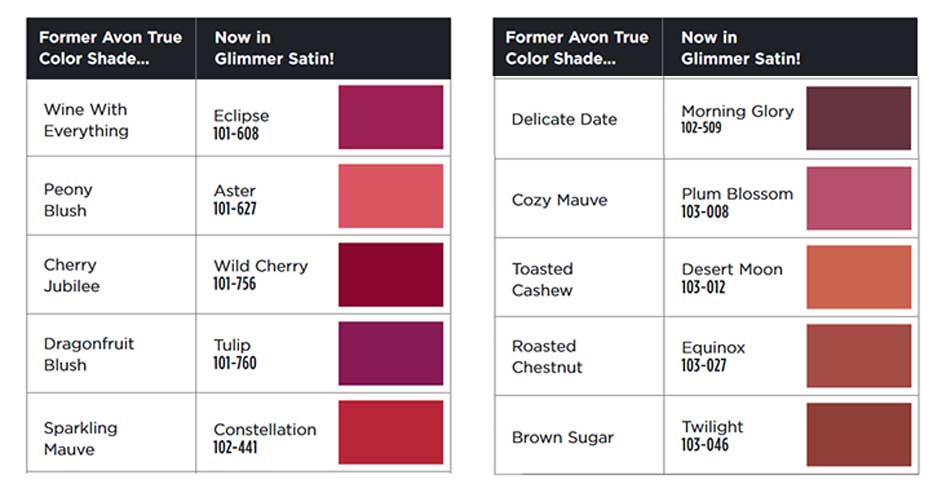Select the Morning Glory 102-509 swatch
The image size is (942, 500).
[x=858, y=118]
